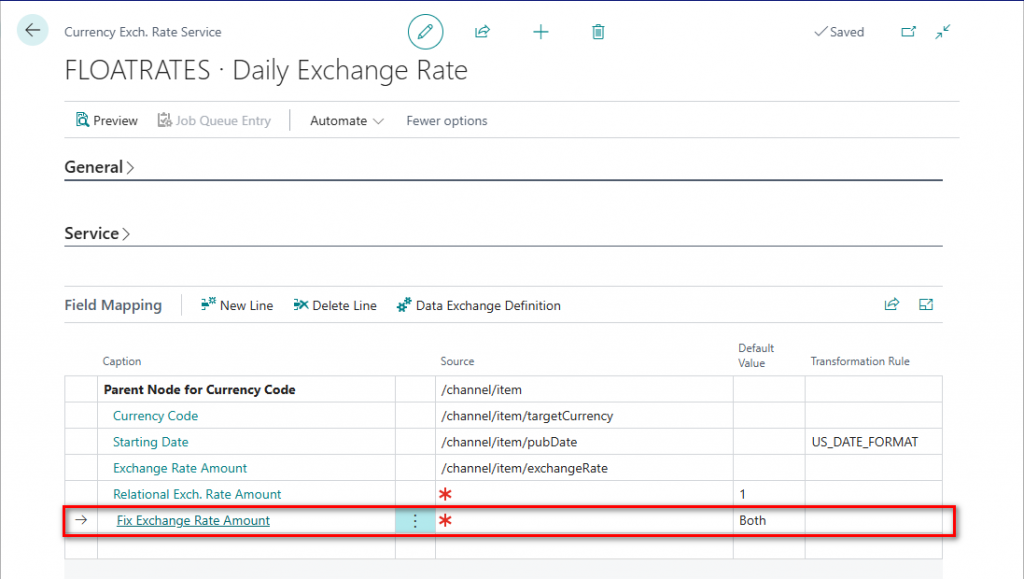This screenshot has width=1024, height=579.
Task: Expand Field Mapping to full view
Action: 926,305
